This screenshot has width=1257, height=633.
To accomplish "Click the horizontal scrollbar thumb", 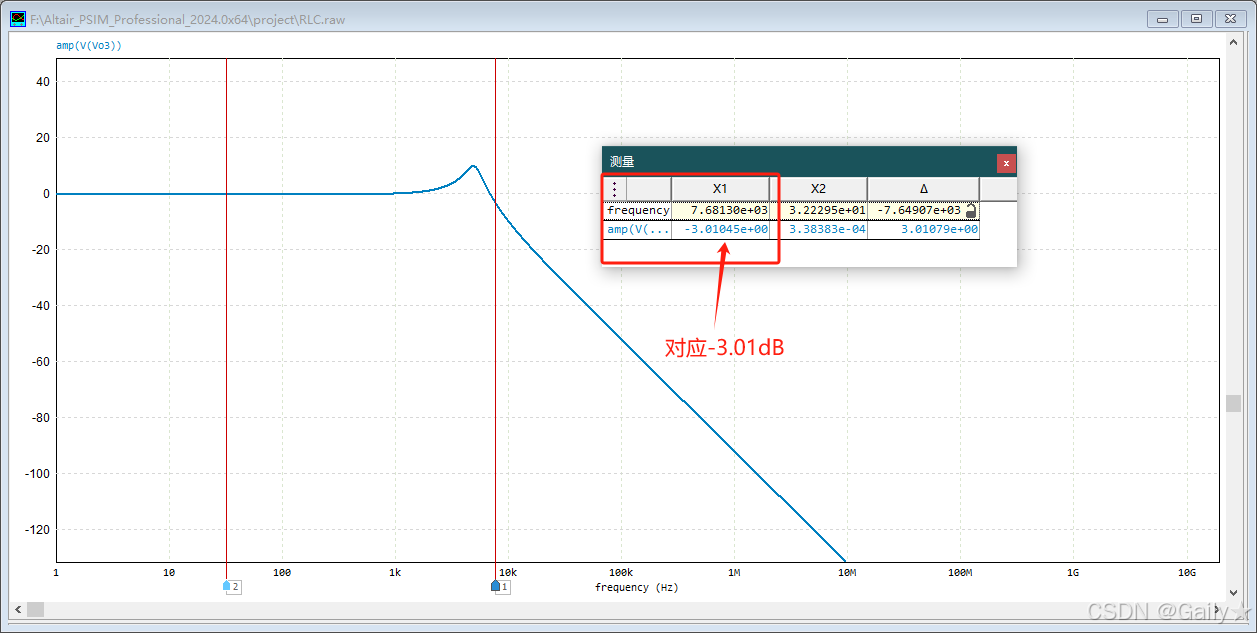I will point(35,609).
